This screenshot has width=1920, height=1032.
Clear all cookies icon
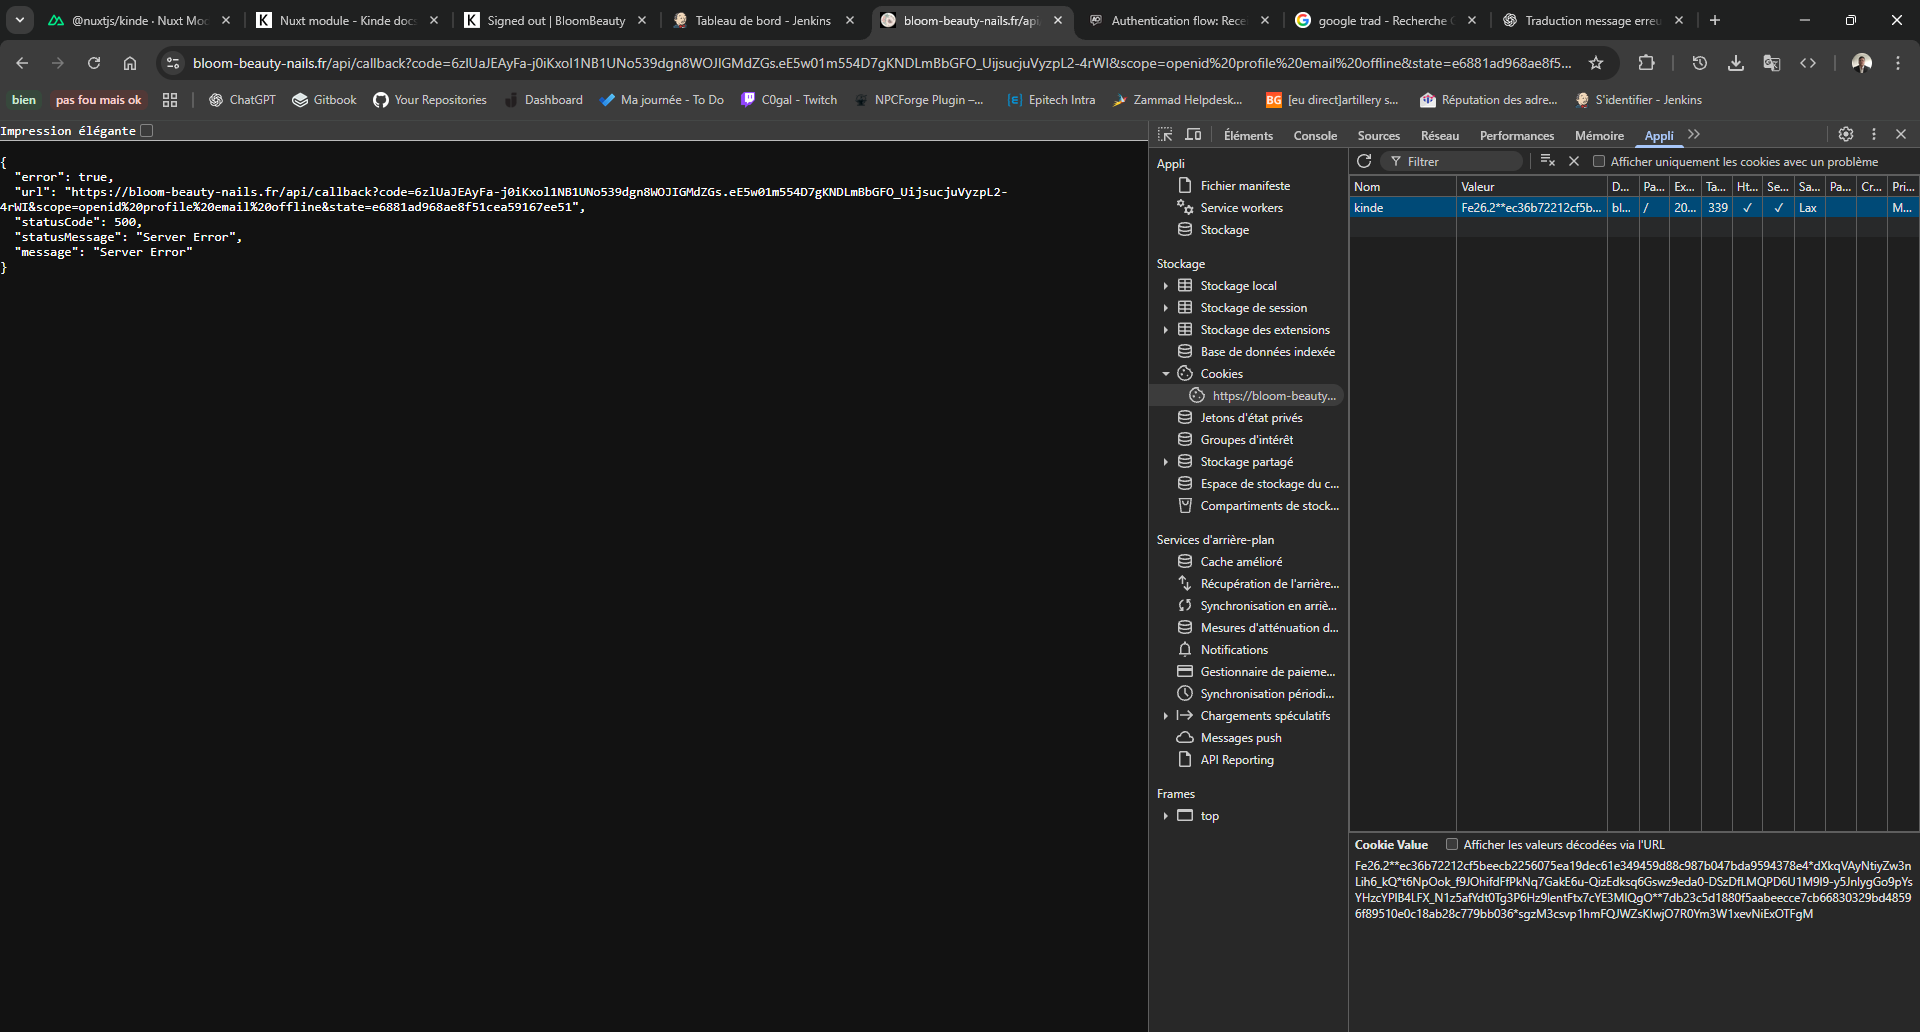click(1547, 161)
